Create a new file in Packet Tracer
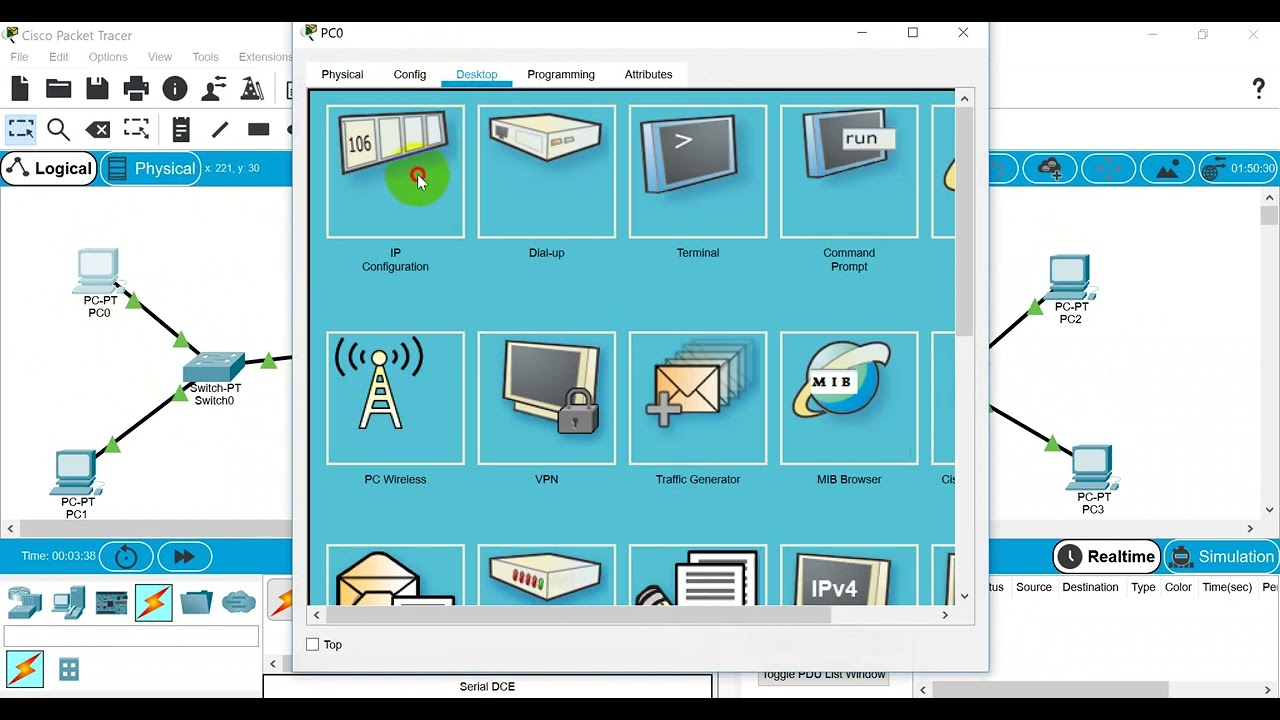The image size is (1280, 720). [20, 89]
